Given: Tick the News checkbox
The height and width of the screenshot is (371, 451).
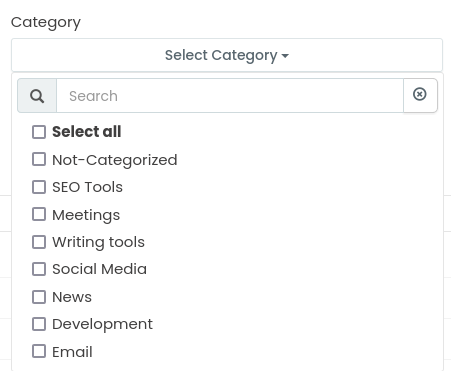Looking at the screenshot, I should [39, 297].
